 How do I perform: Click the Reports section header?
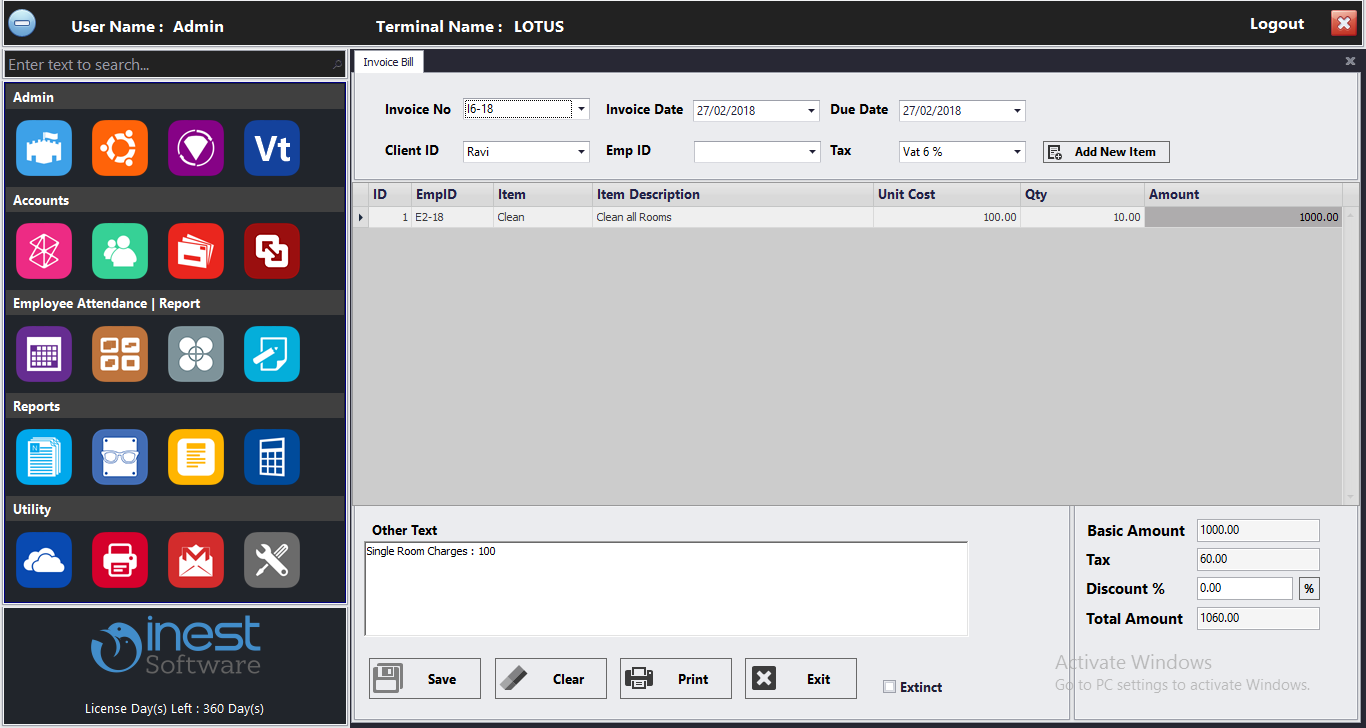(175, 406)
